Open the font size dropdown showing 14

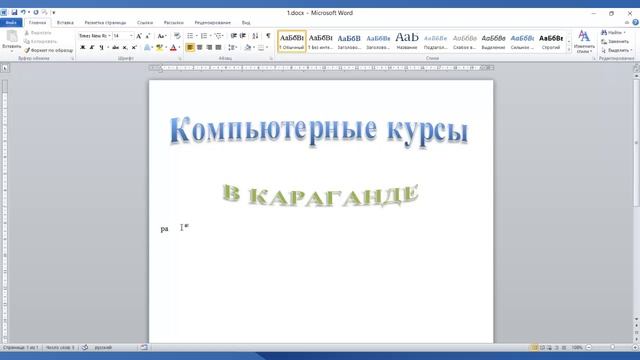(131, 36)
